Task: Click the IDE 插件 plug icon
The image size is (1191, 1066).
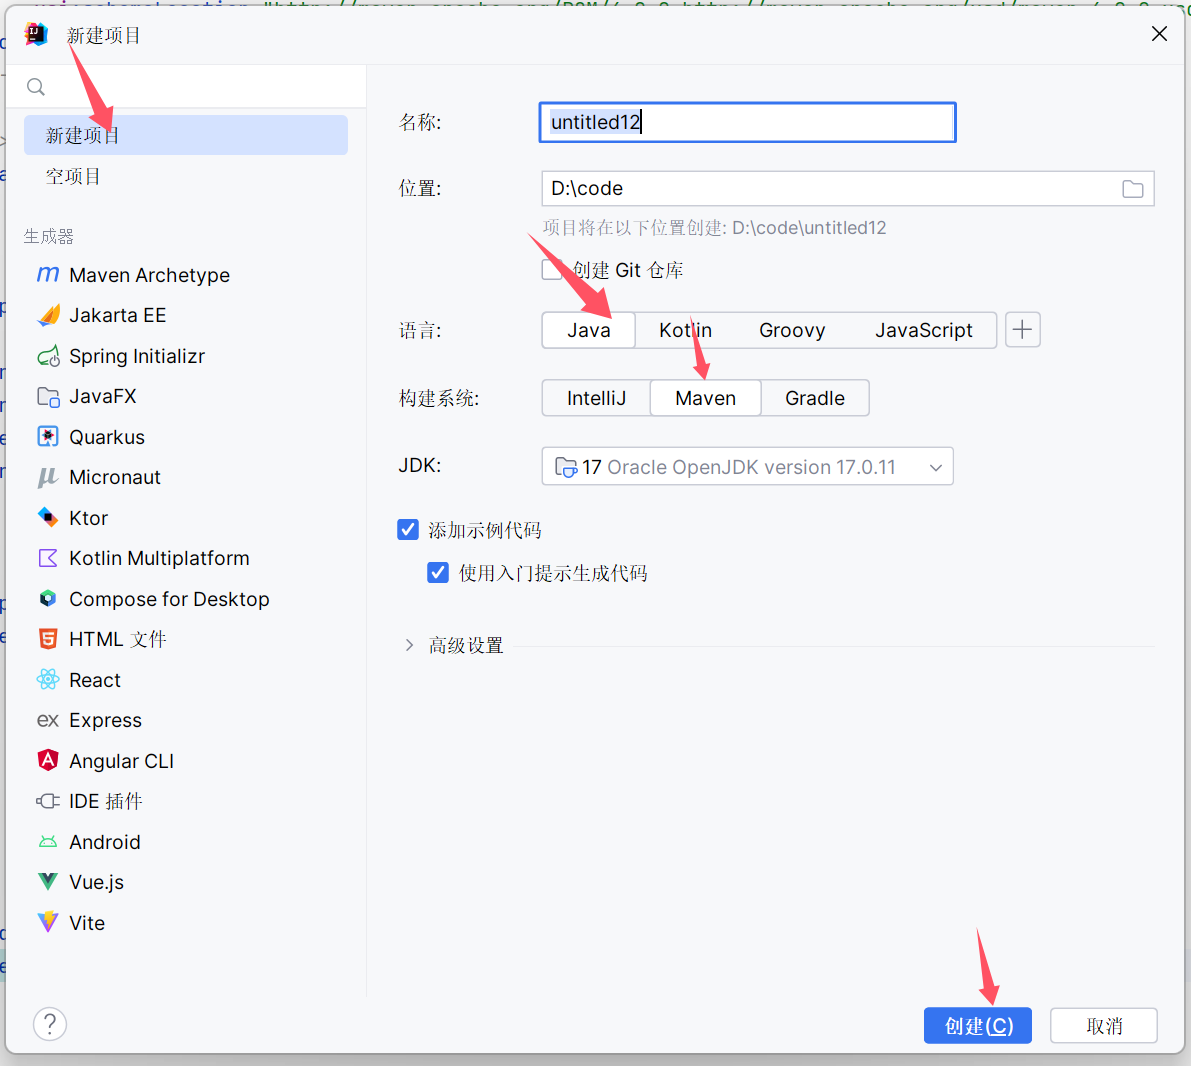Action: tap(48, 801)
